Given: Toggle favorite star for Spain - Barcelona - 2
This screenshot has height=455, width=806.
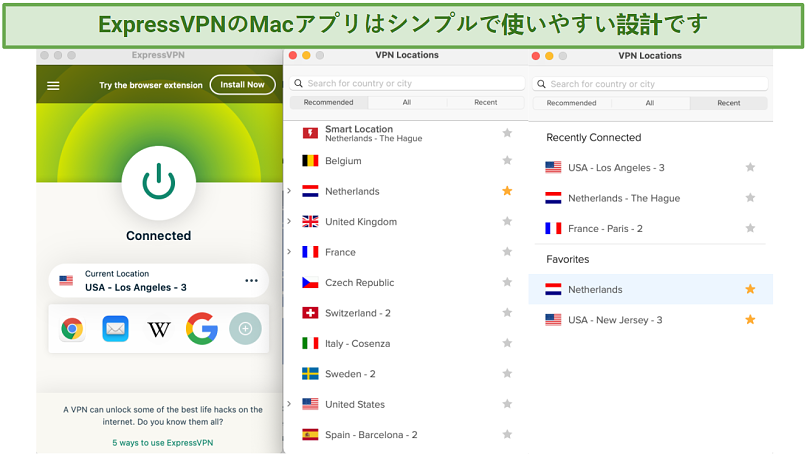Looking at the screenshot, I should coord(507,434).
